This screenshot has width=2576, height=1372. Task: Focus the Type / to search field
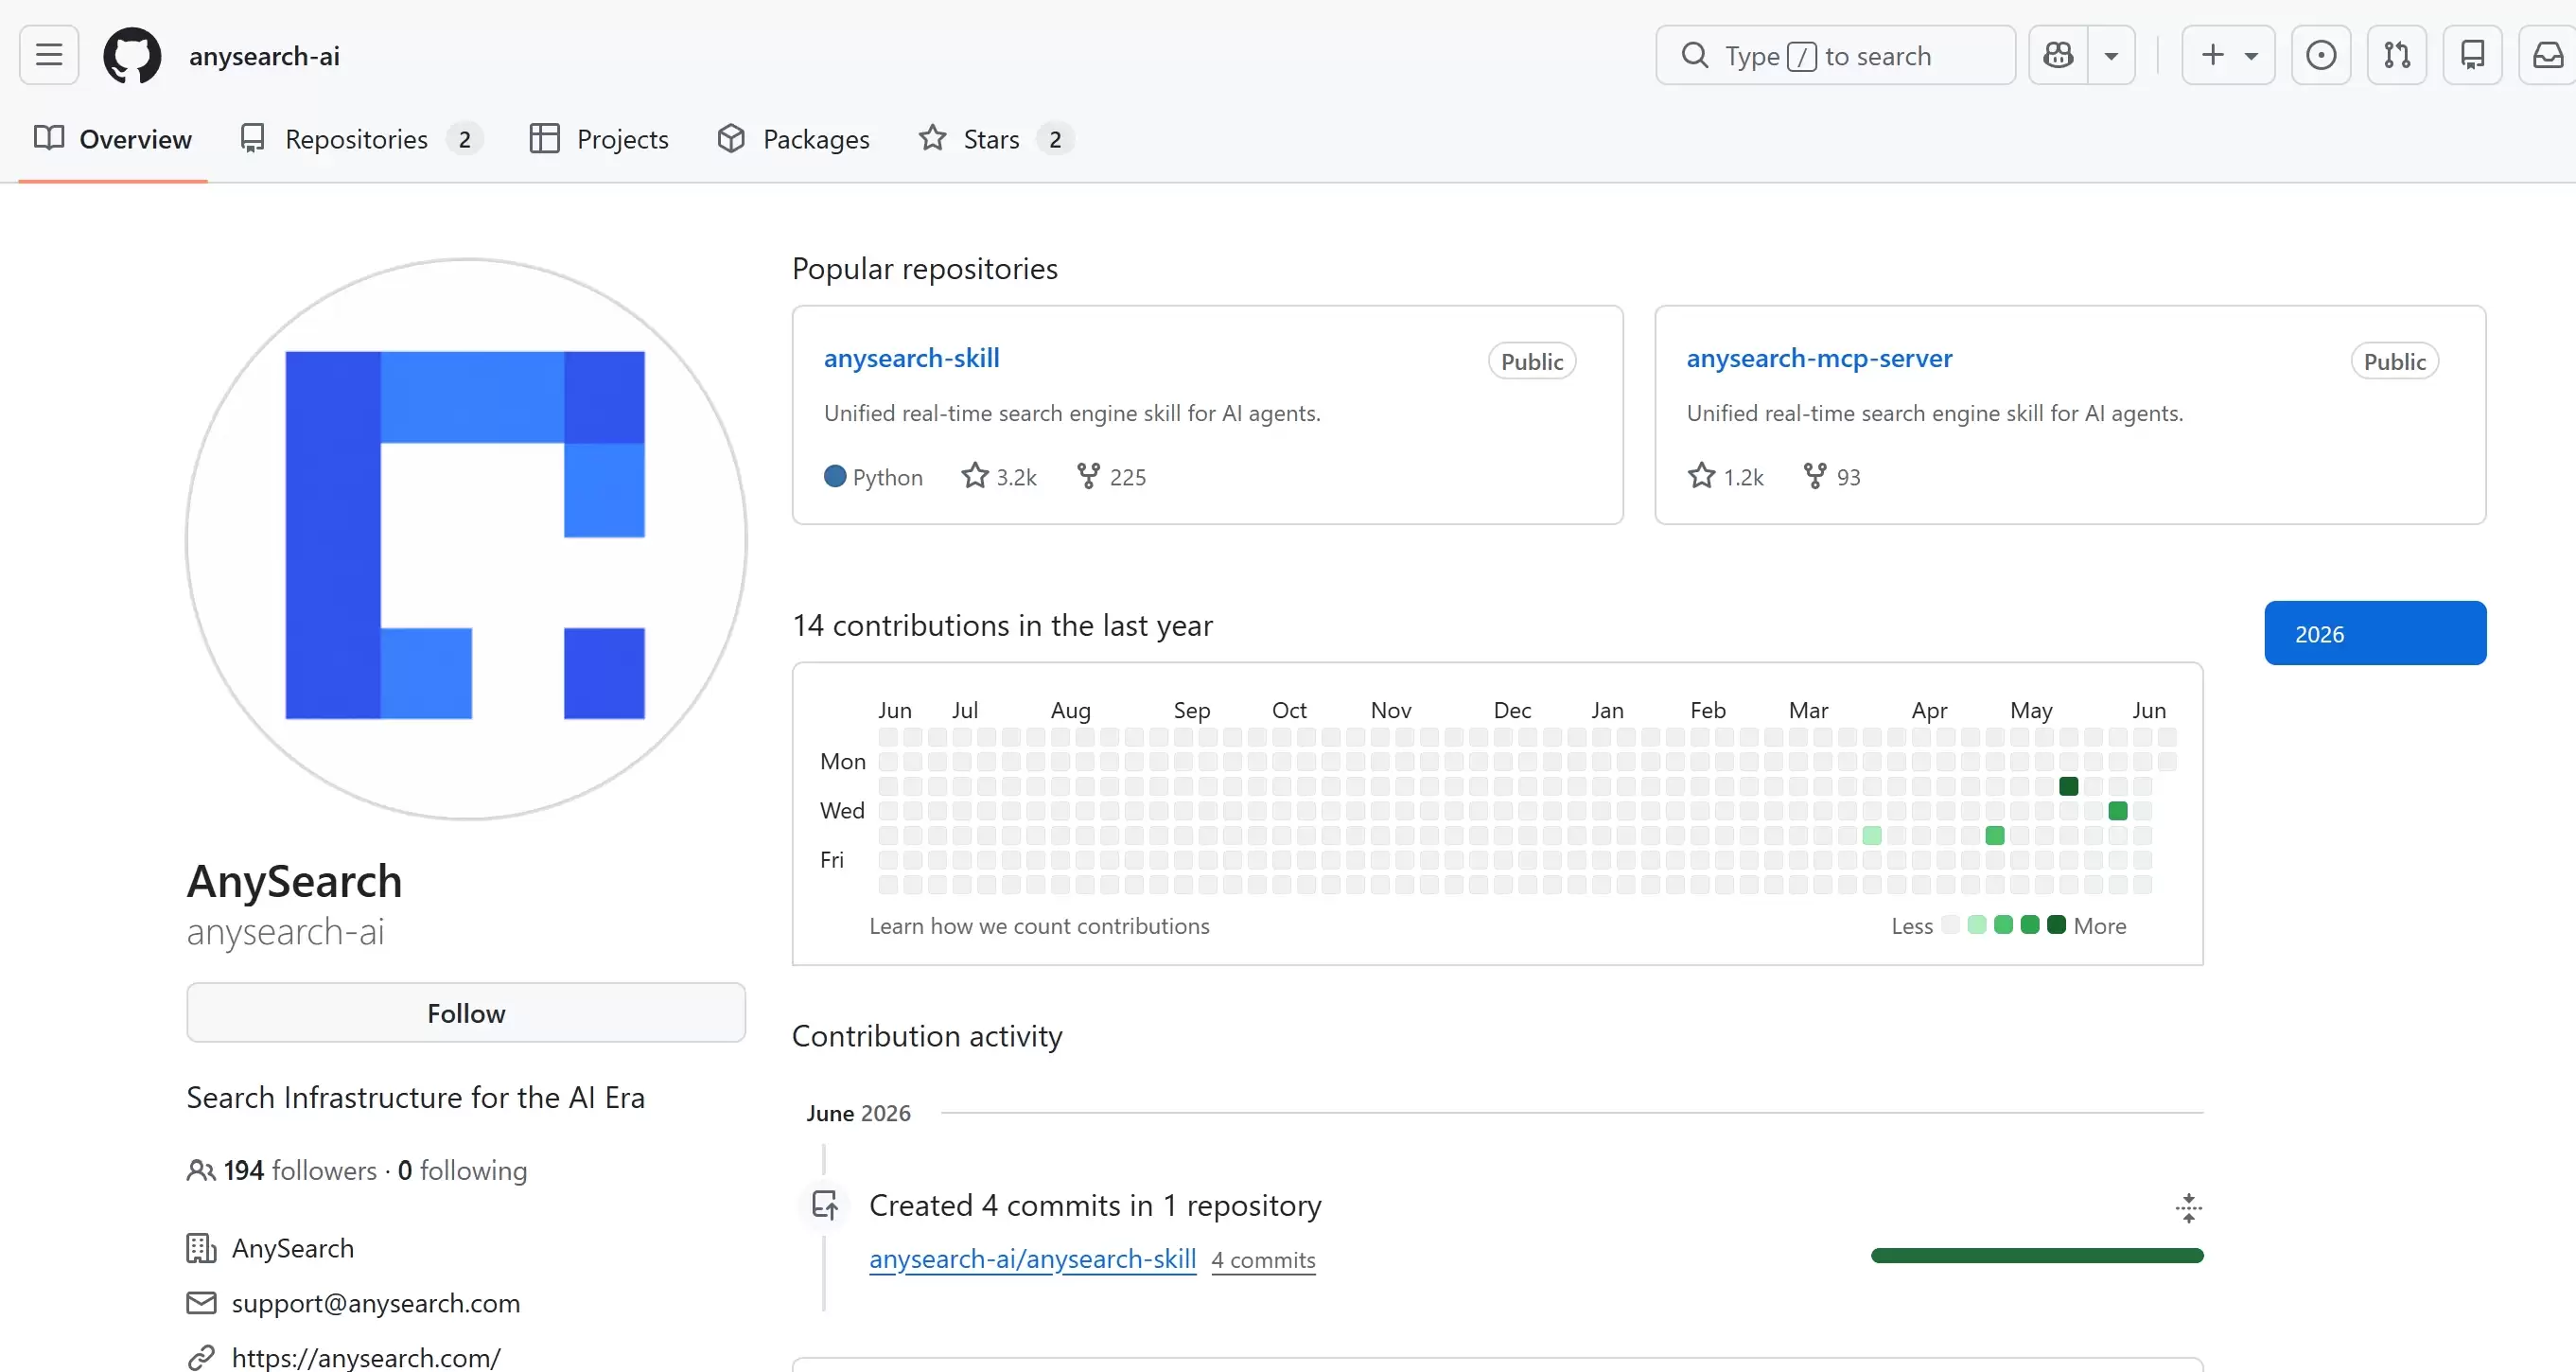click(1835, 55)
